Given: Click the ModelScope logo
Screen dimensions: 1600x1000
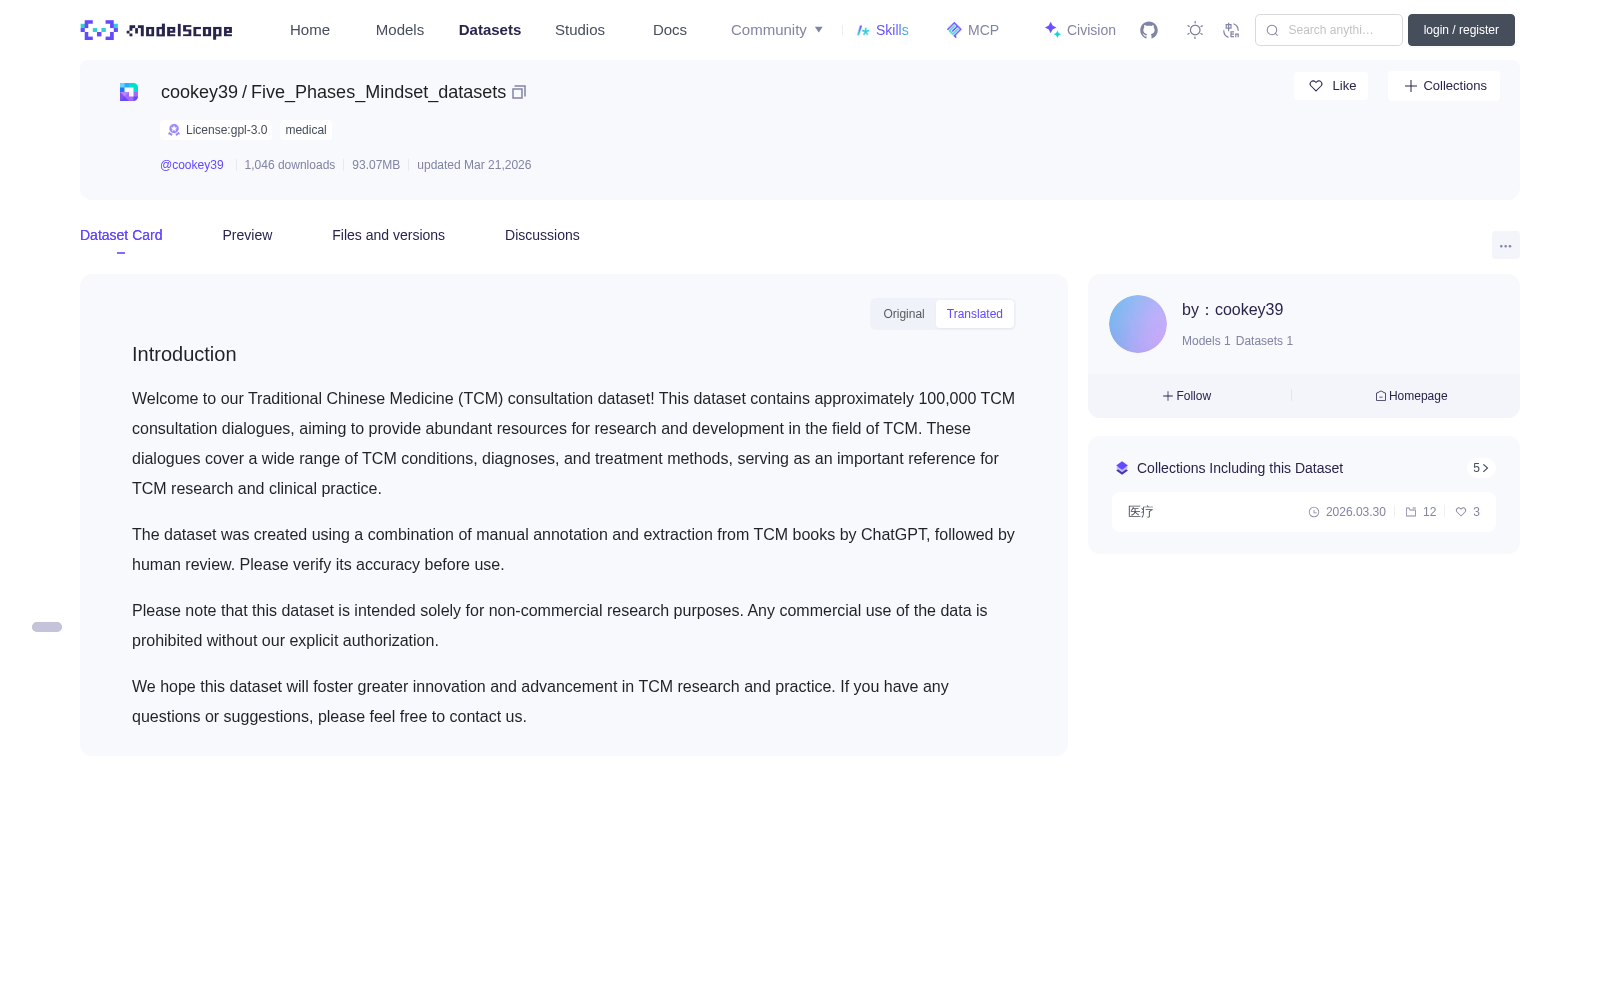Looking at the screenshot, I should [156, 30].
